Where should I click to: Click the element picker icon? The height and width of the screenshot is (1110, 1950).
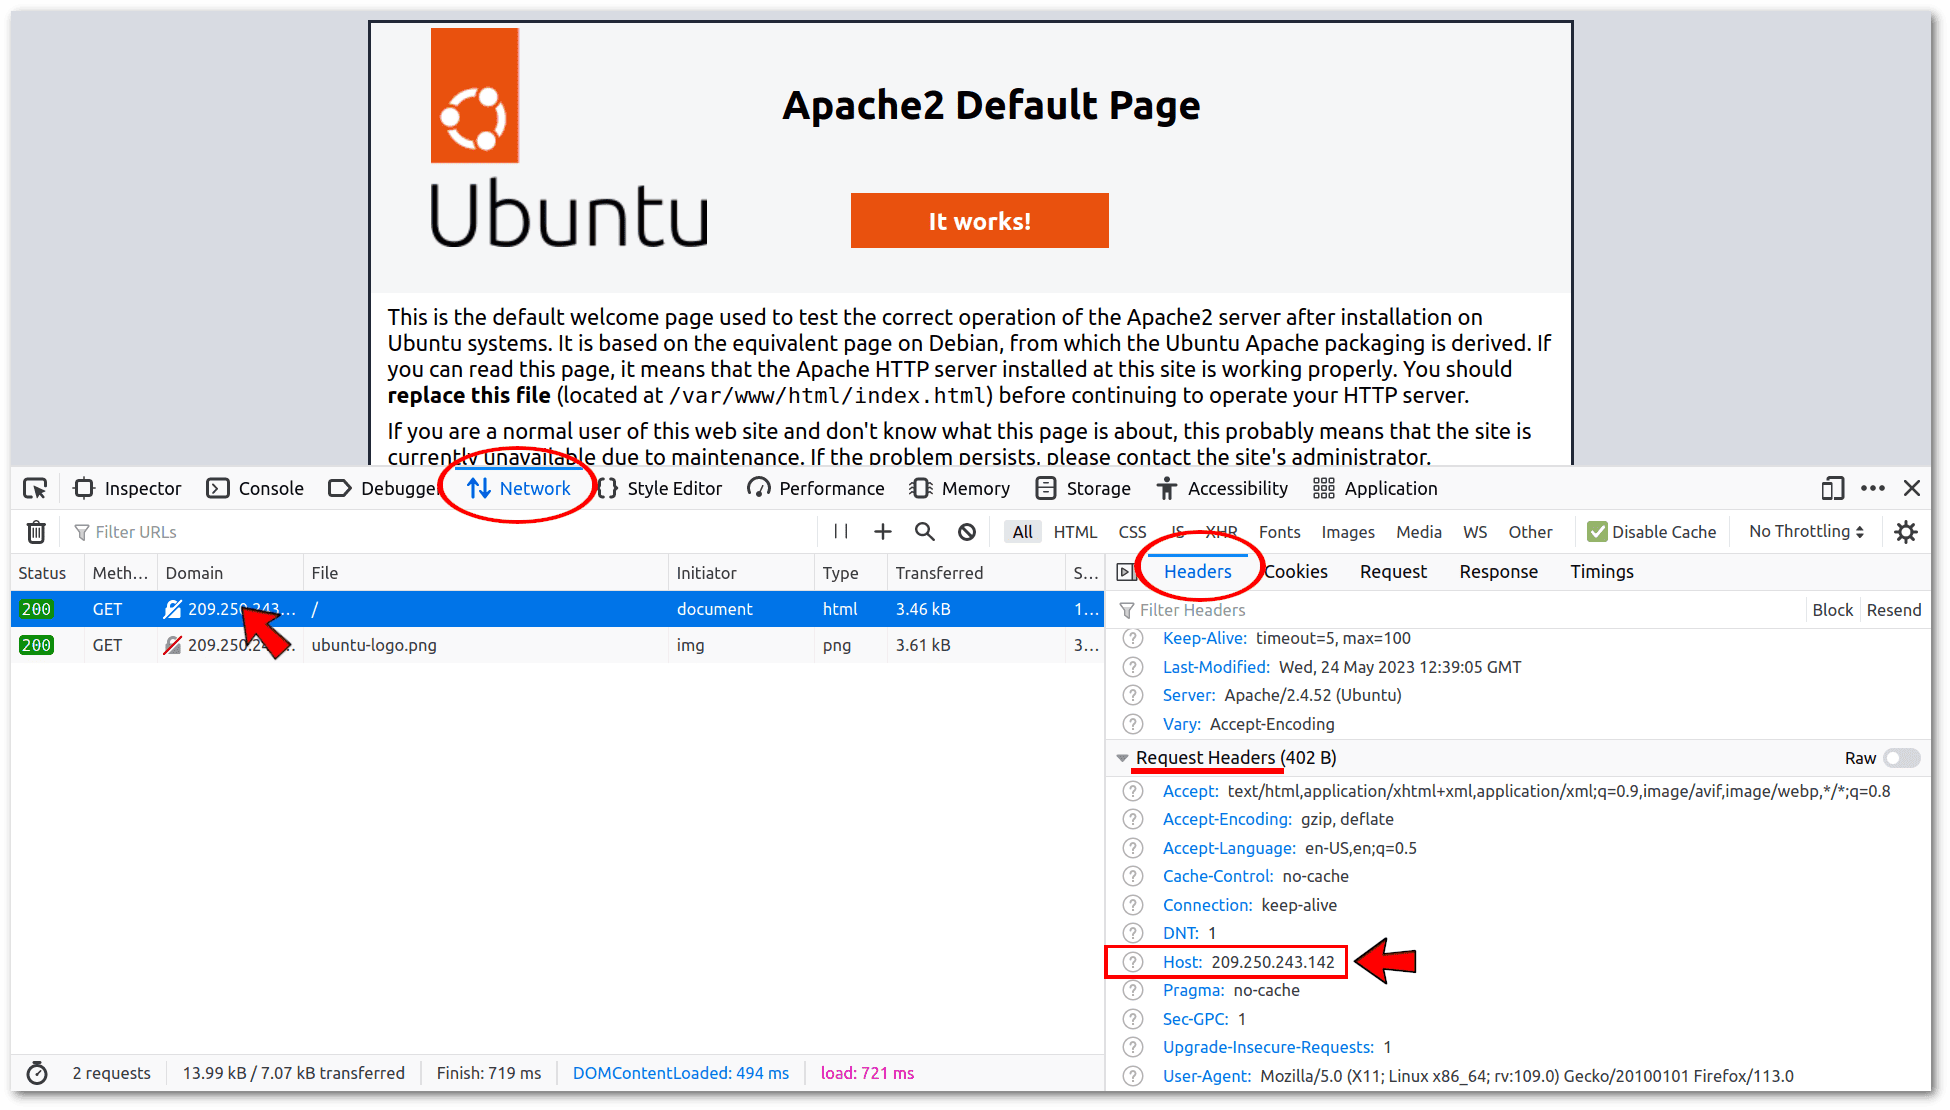pyautogui.click(x=35, y=488)
